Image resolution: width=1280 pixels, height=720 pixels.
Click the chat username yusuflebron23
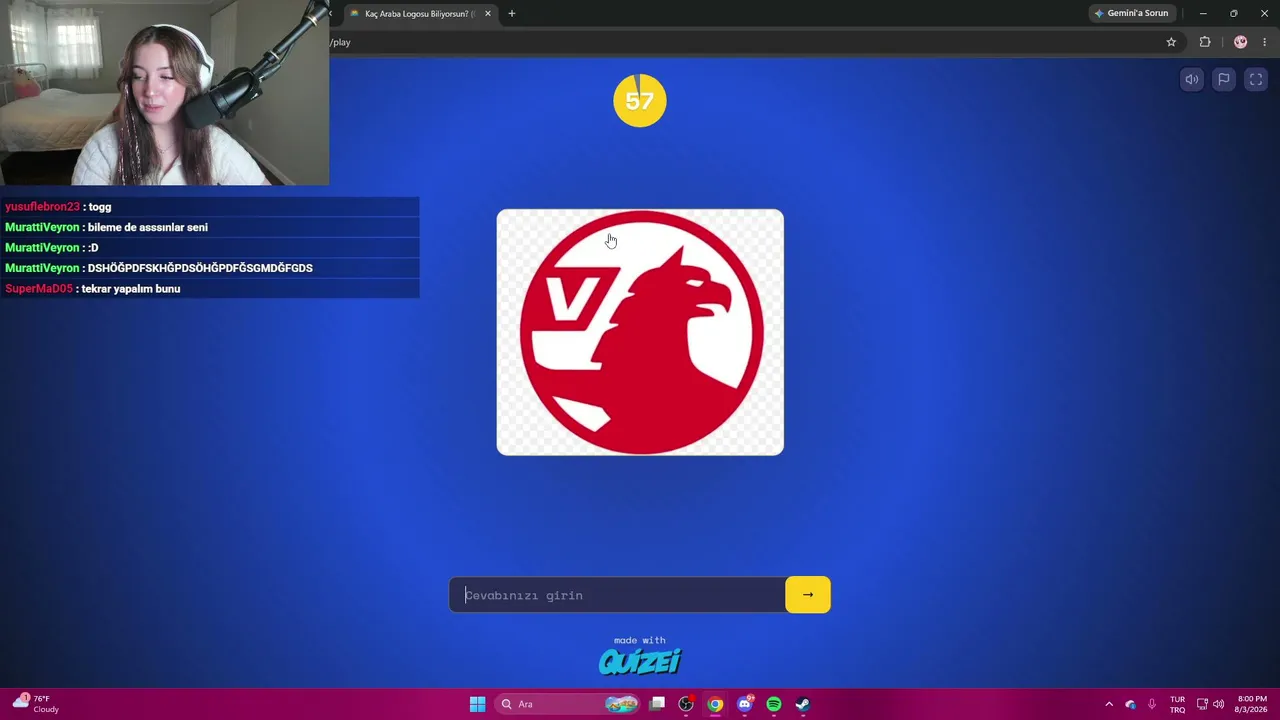pyautogui.click(x=42, y=207)
